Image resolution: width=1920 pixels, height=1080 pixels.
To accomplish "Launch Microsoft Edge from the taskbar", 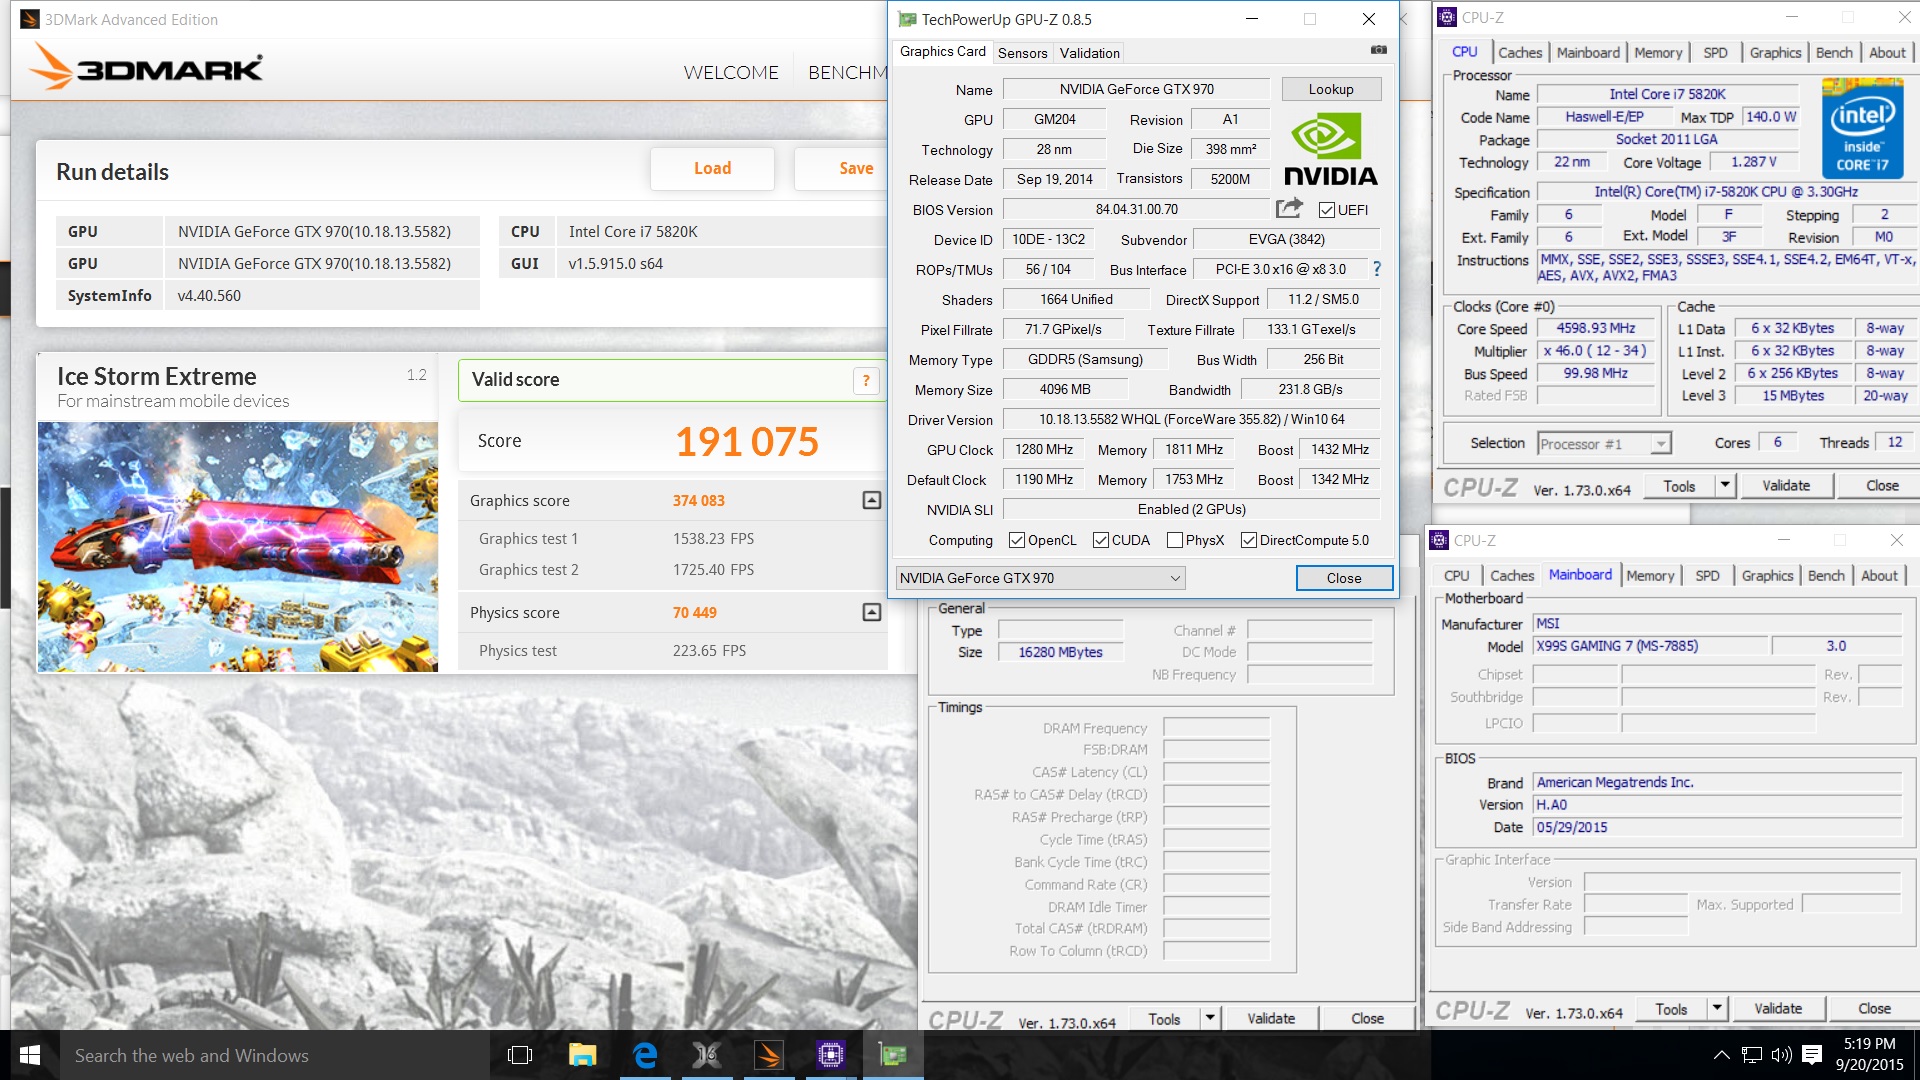I will [x=645, y=1055].
